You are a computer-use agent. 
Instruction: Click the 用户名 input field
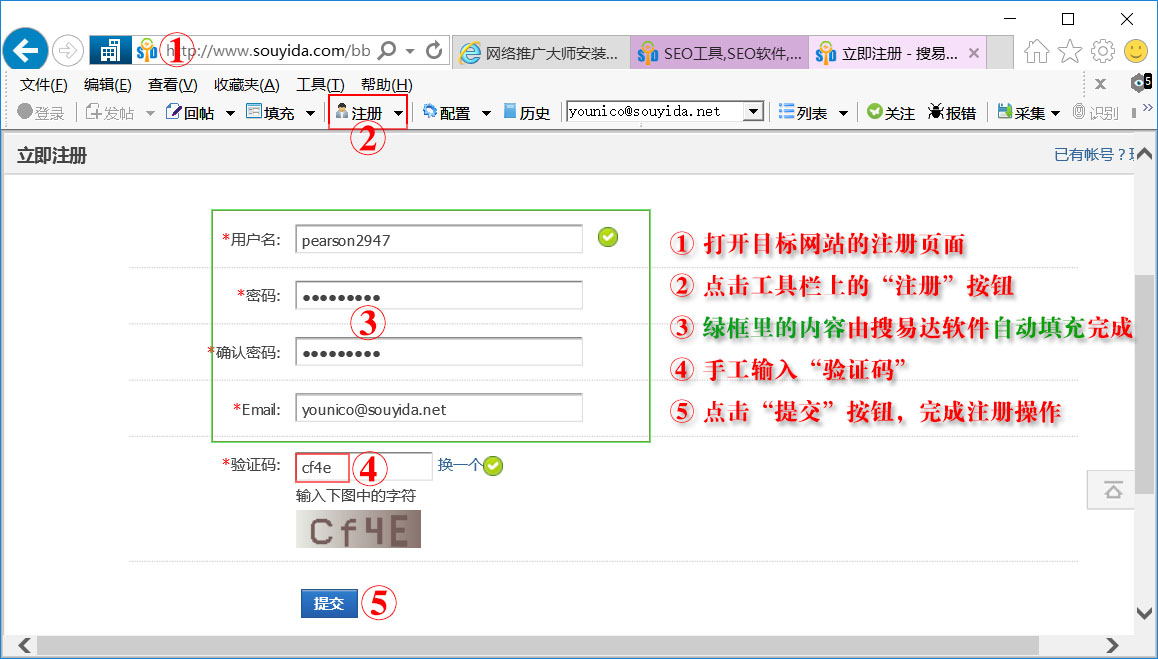click(x=439, y=239)
